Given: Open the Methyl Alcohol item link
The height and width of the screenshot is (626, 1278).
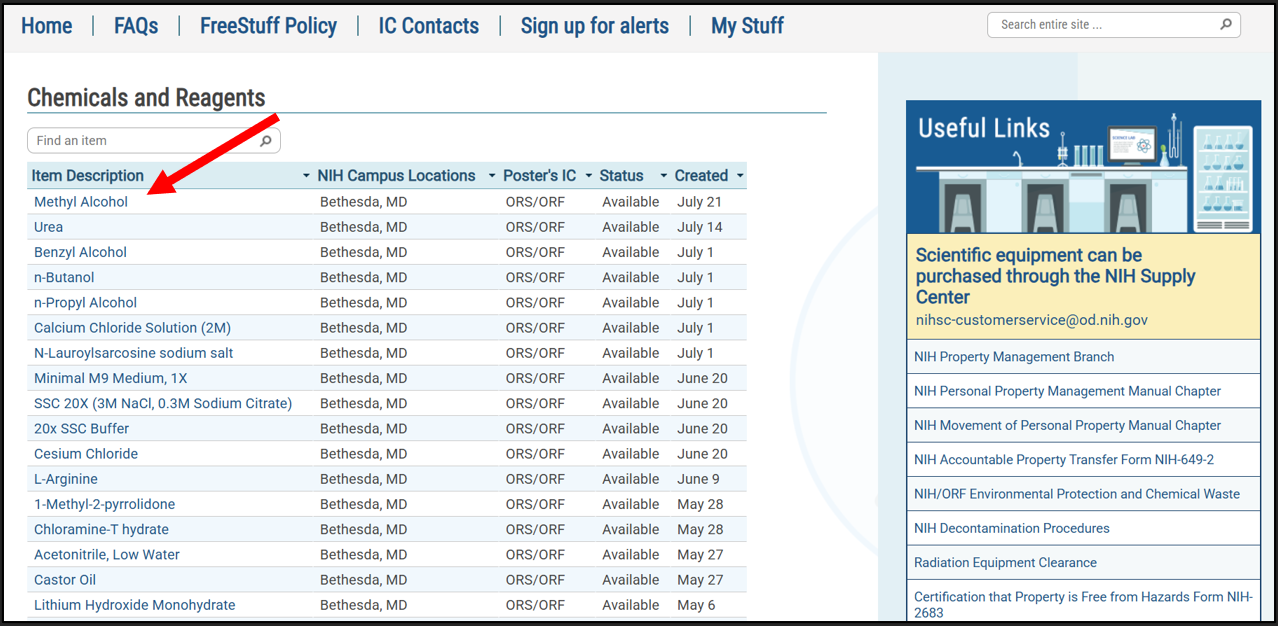Looking at the screenshot, I should [x=81, y=202].
